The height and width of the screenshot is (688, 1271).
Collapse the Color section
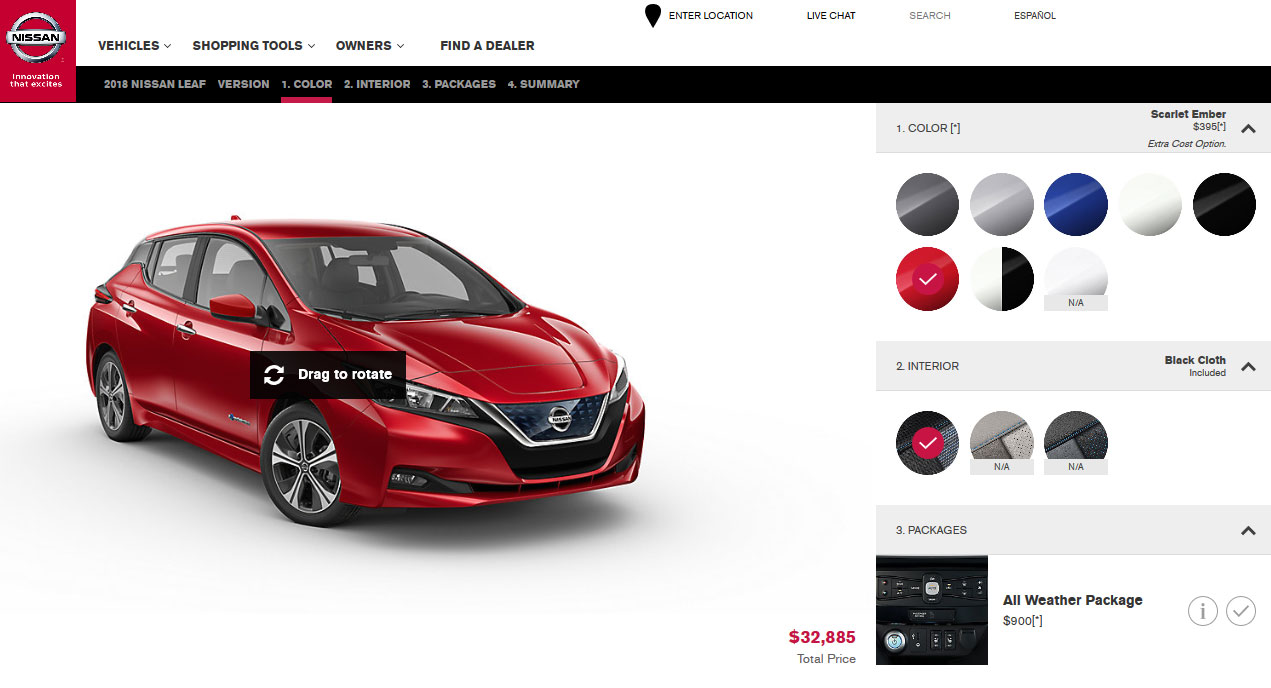[x=1247, y=128]
